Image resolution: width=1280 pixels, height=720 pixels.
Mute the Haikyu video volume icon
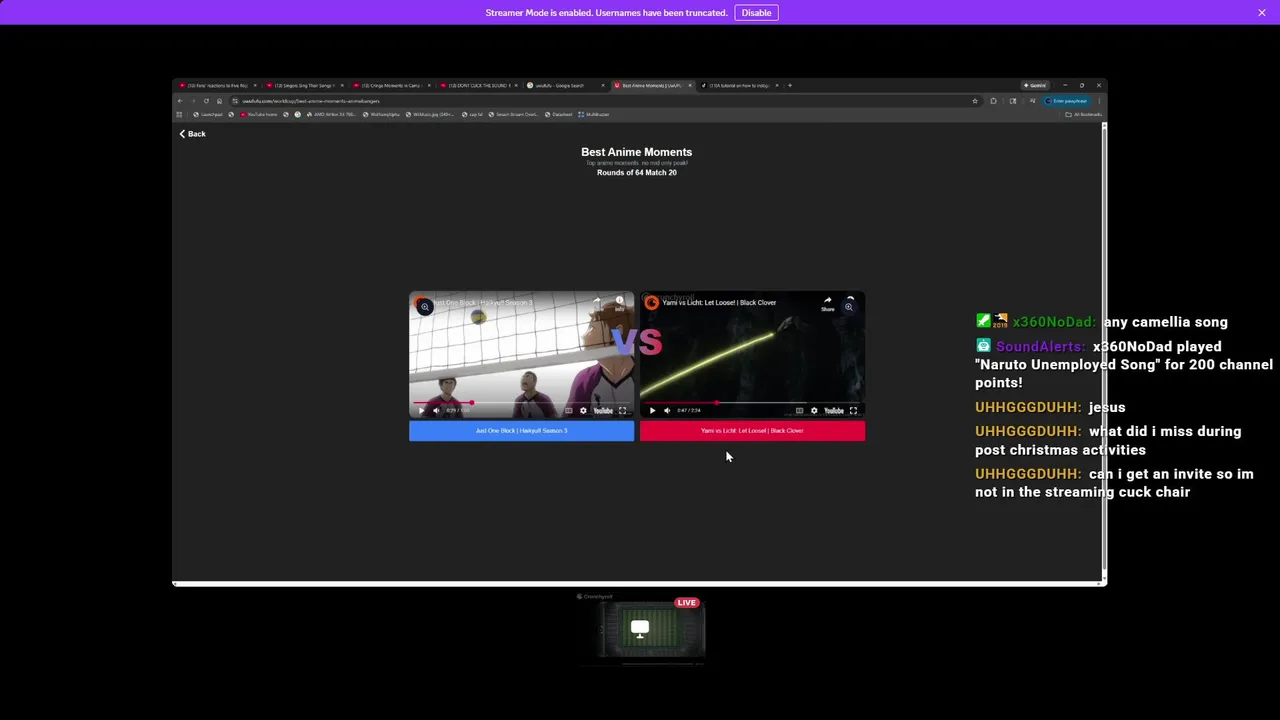point(436,410)
